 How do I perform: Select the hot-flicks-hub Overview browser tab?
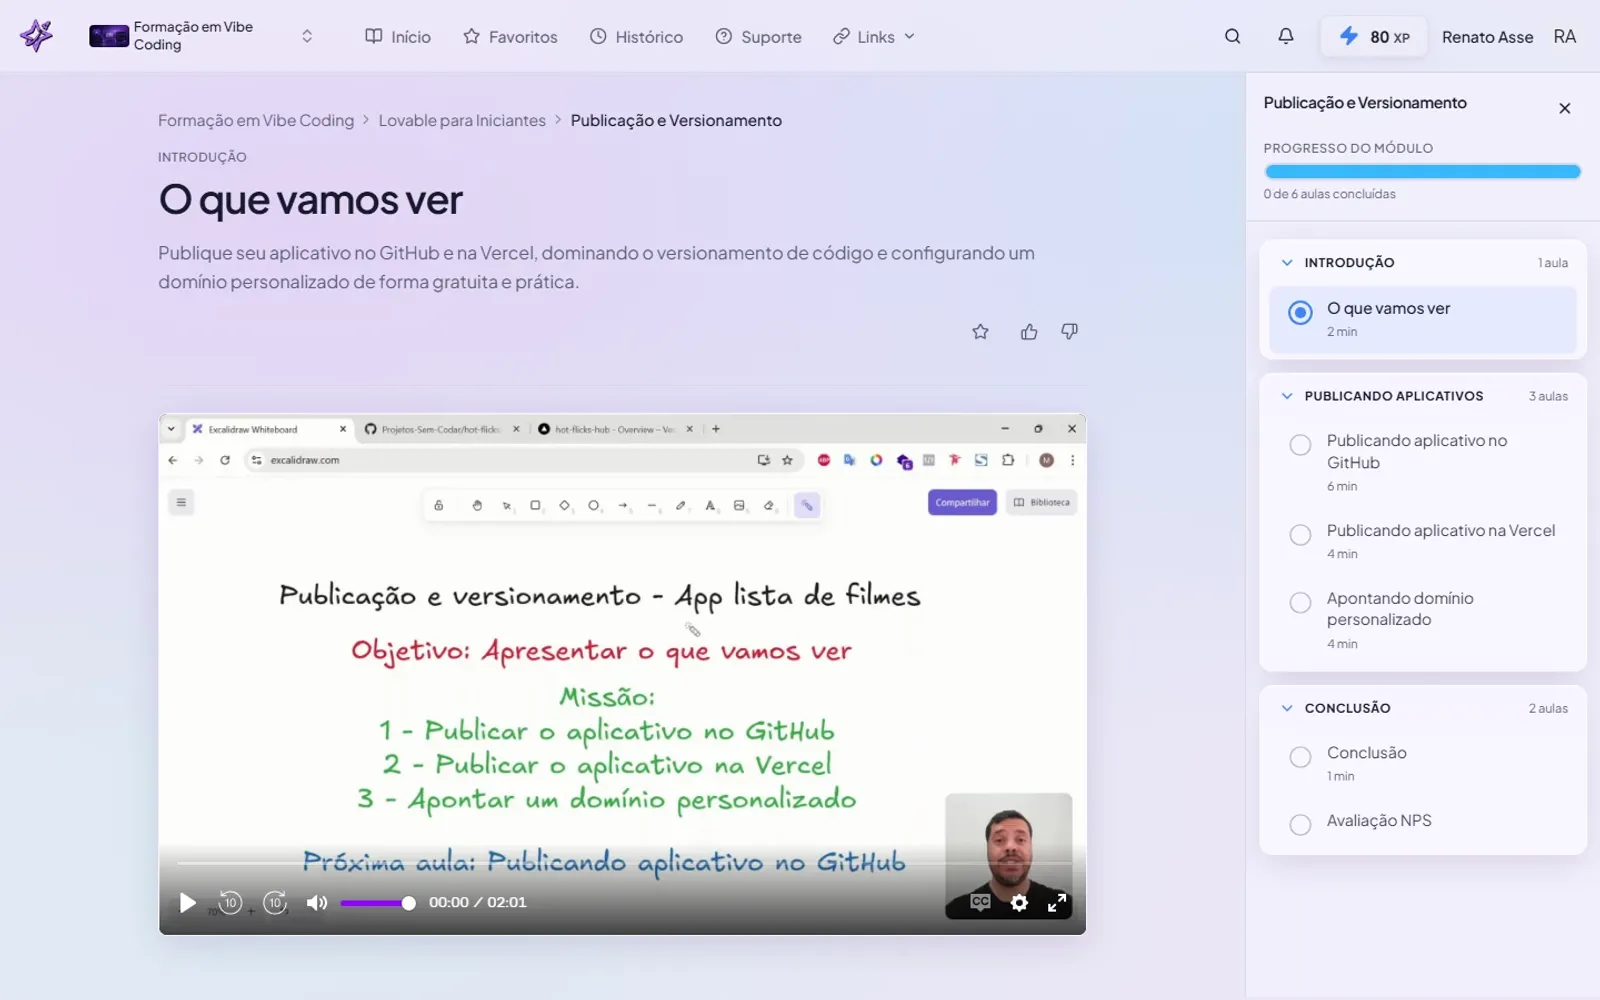coord(616,429)
